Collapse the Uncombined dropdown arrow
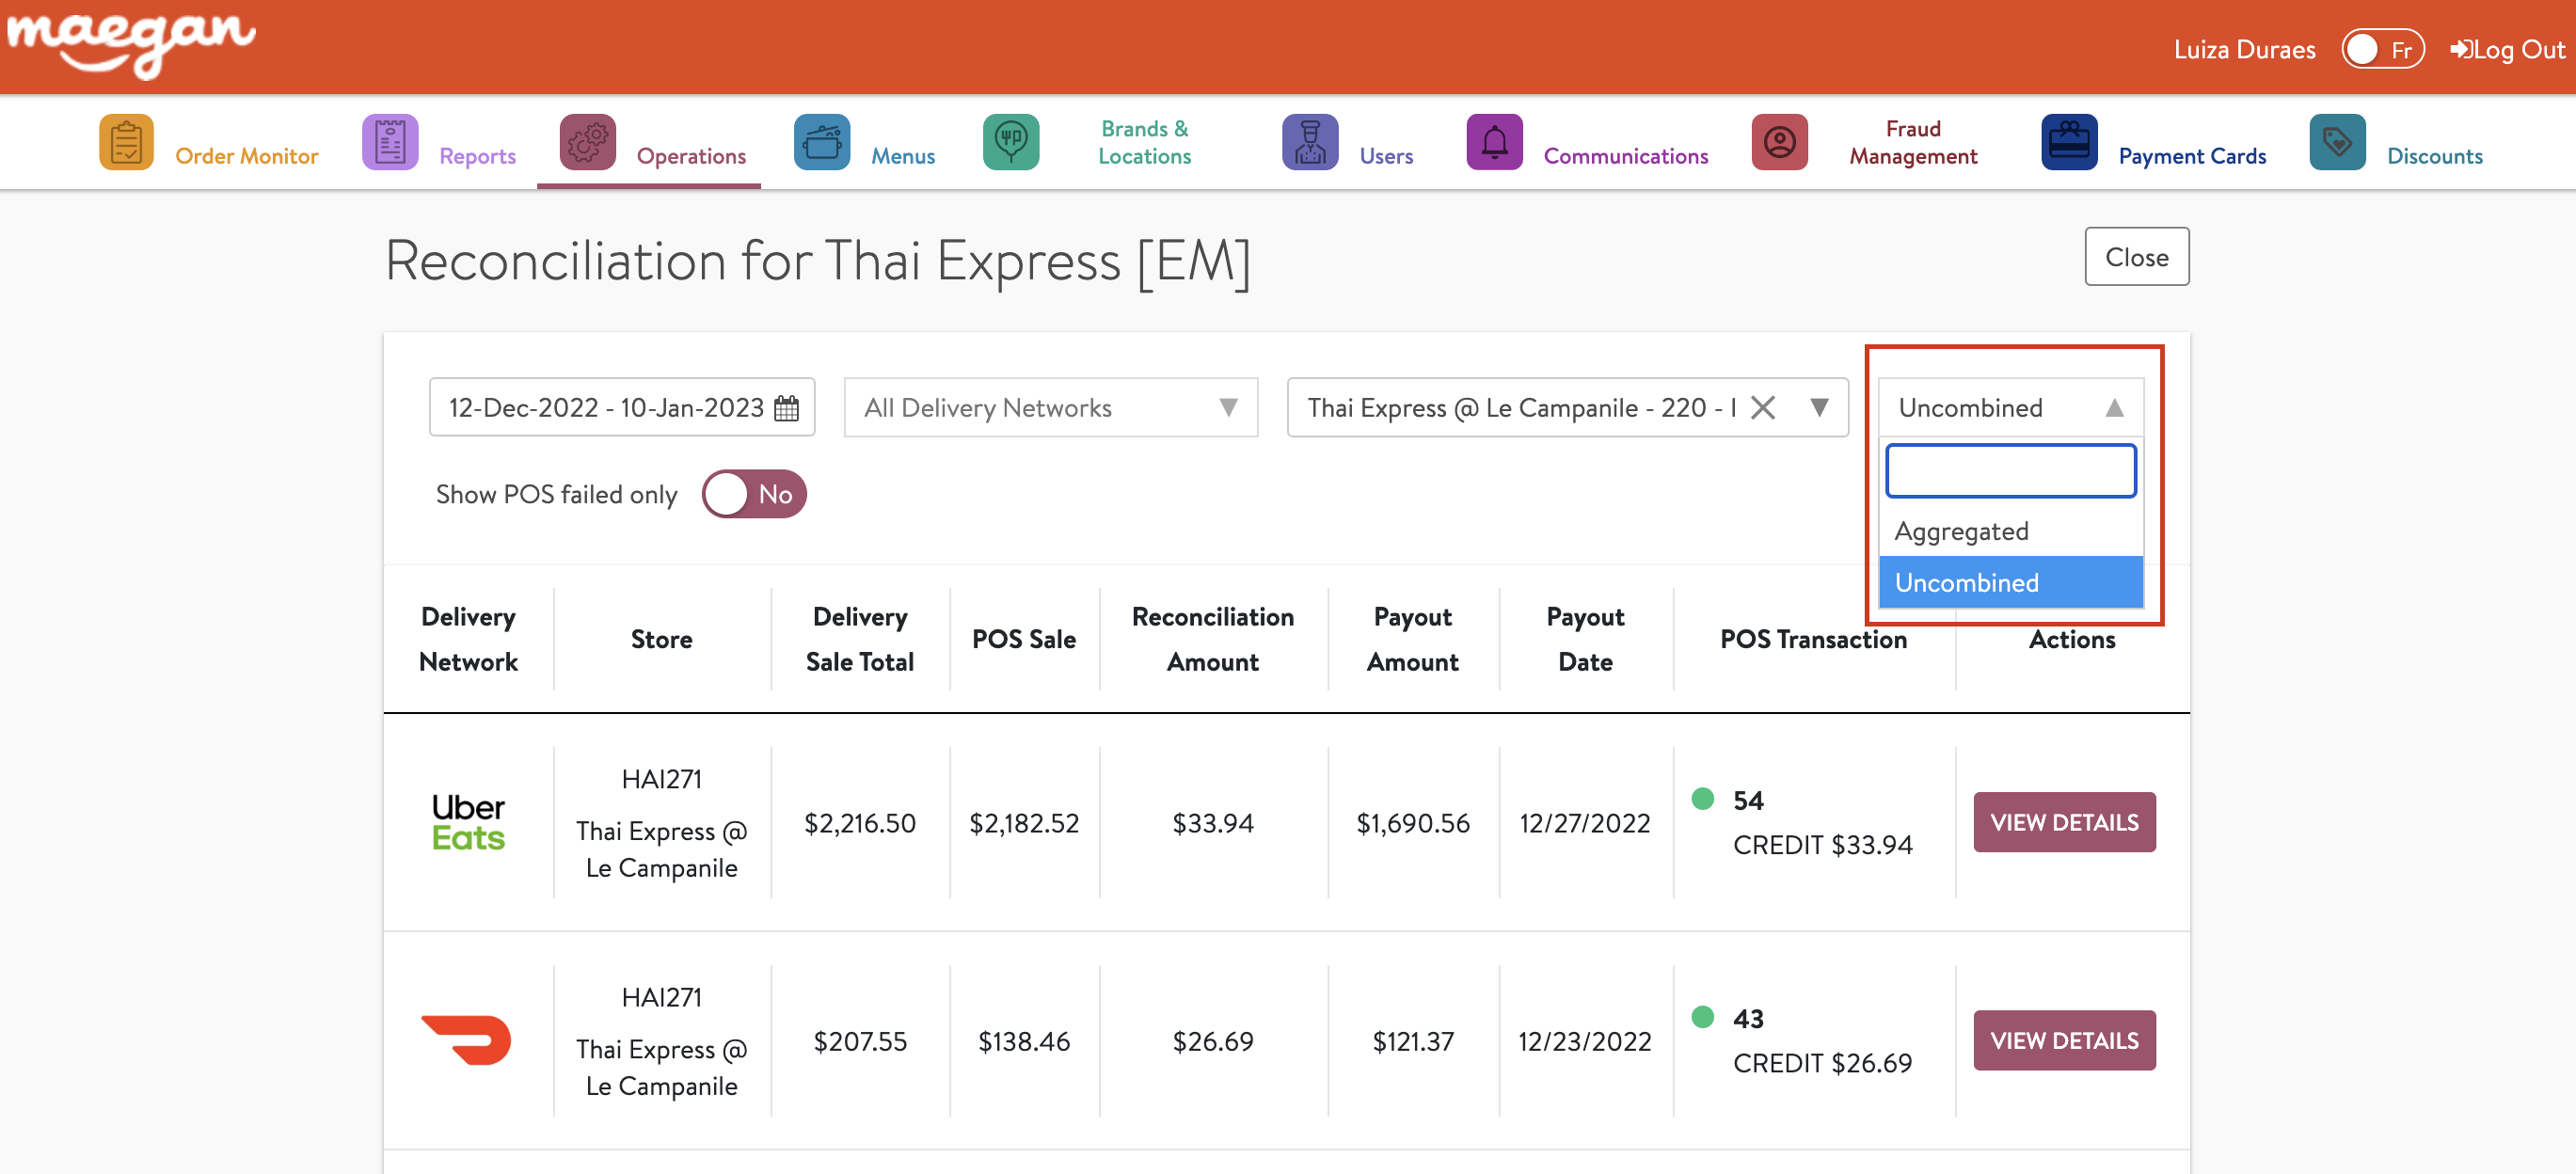 coord(2113,407)
